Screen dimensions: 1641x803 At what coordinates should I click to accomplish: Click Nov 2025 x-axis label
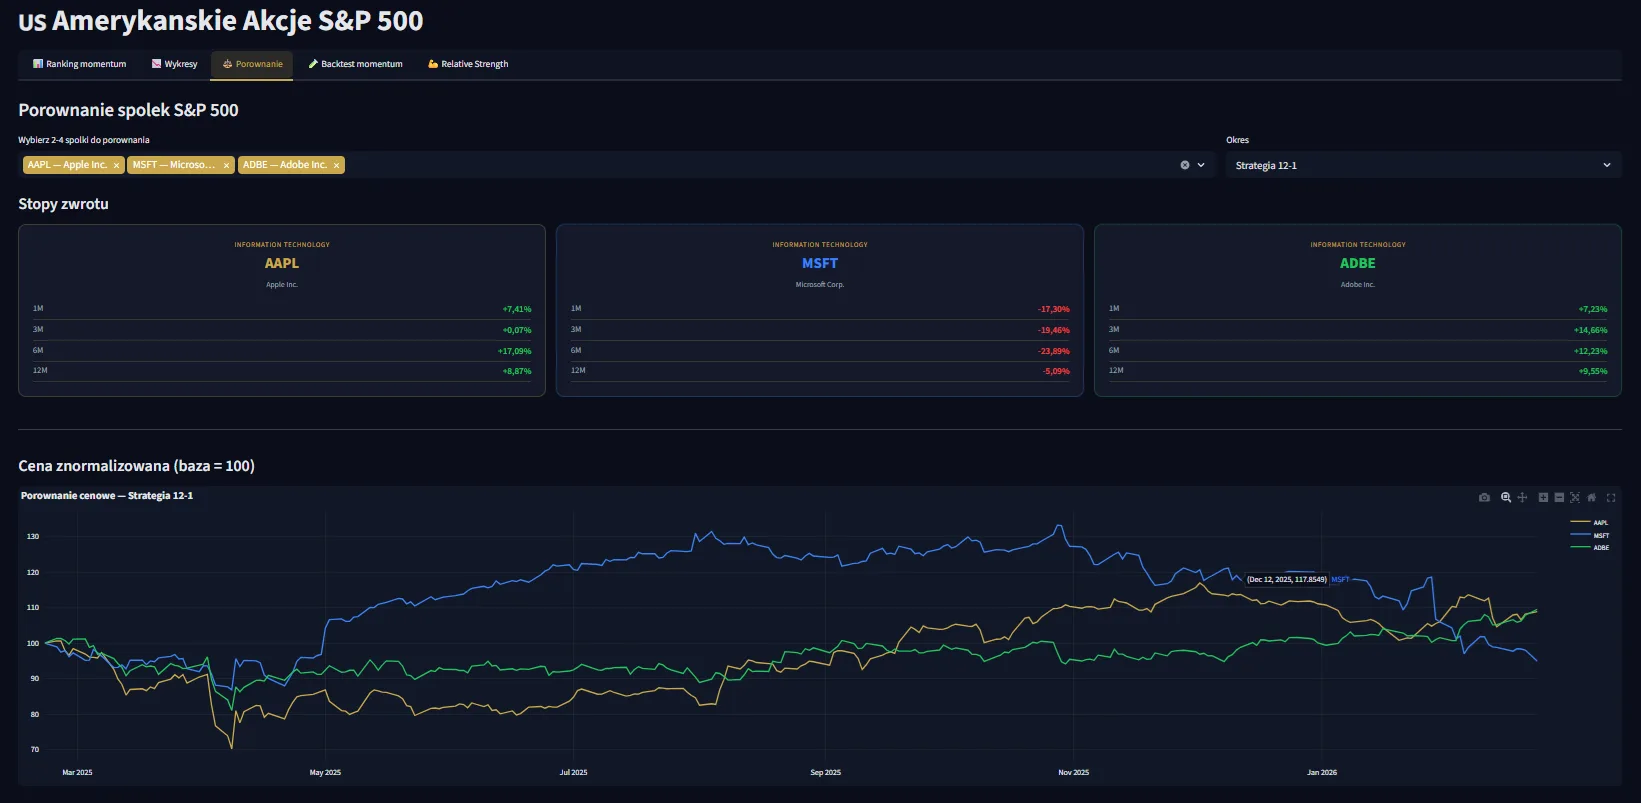[x=1073, y=772]
